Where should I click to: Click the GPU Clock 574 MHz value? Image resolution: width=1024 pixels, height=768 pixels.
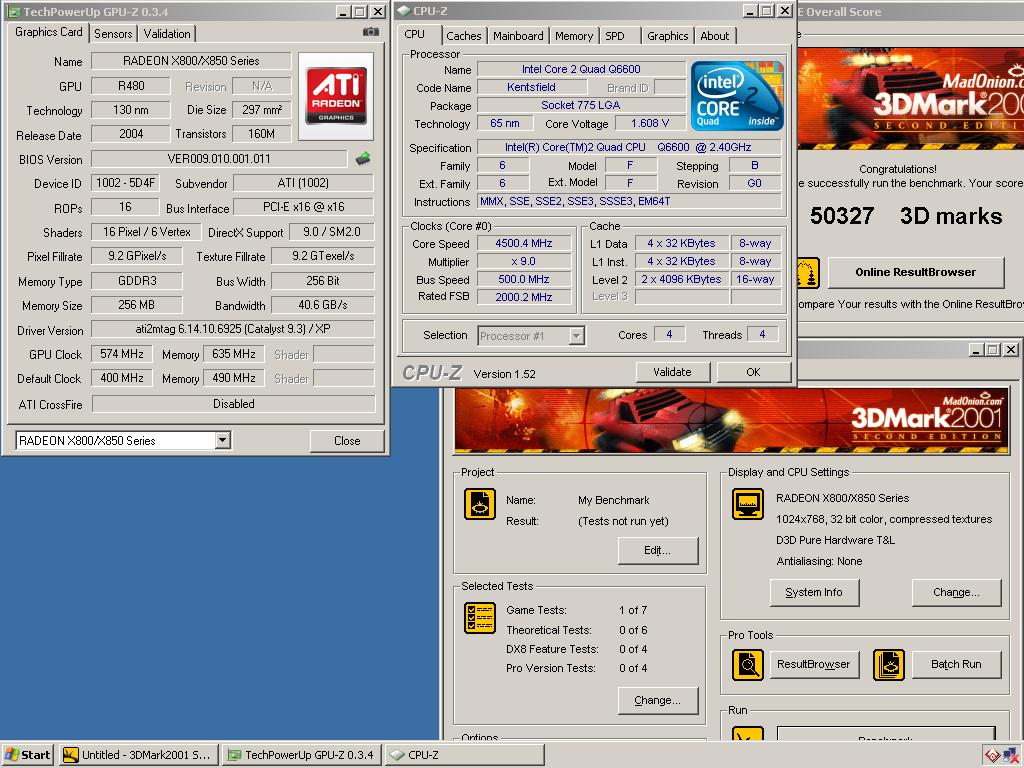121,354
